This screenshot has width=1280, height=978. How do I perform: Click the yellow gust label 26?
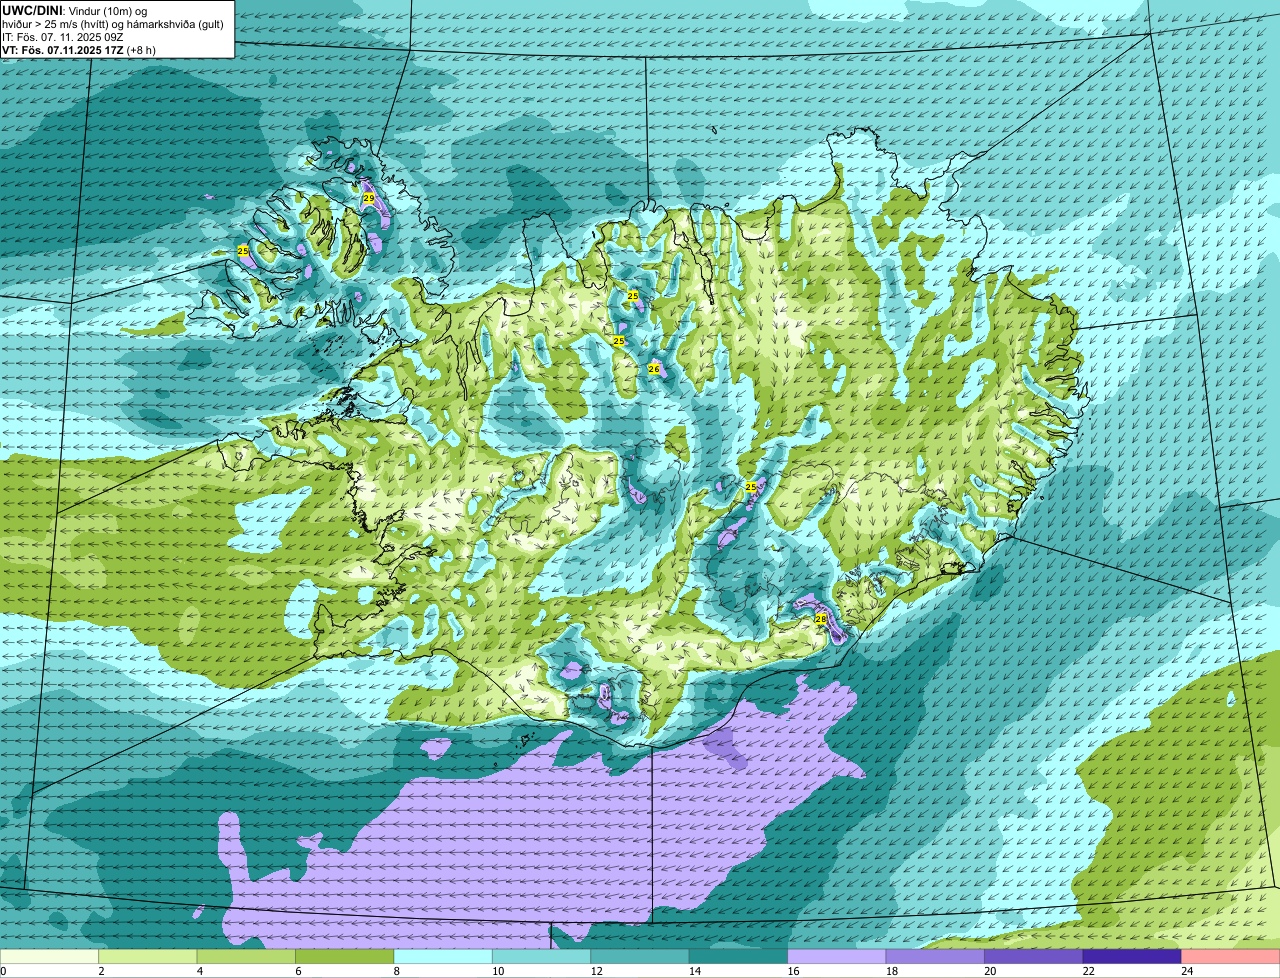[654, 369]
